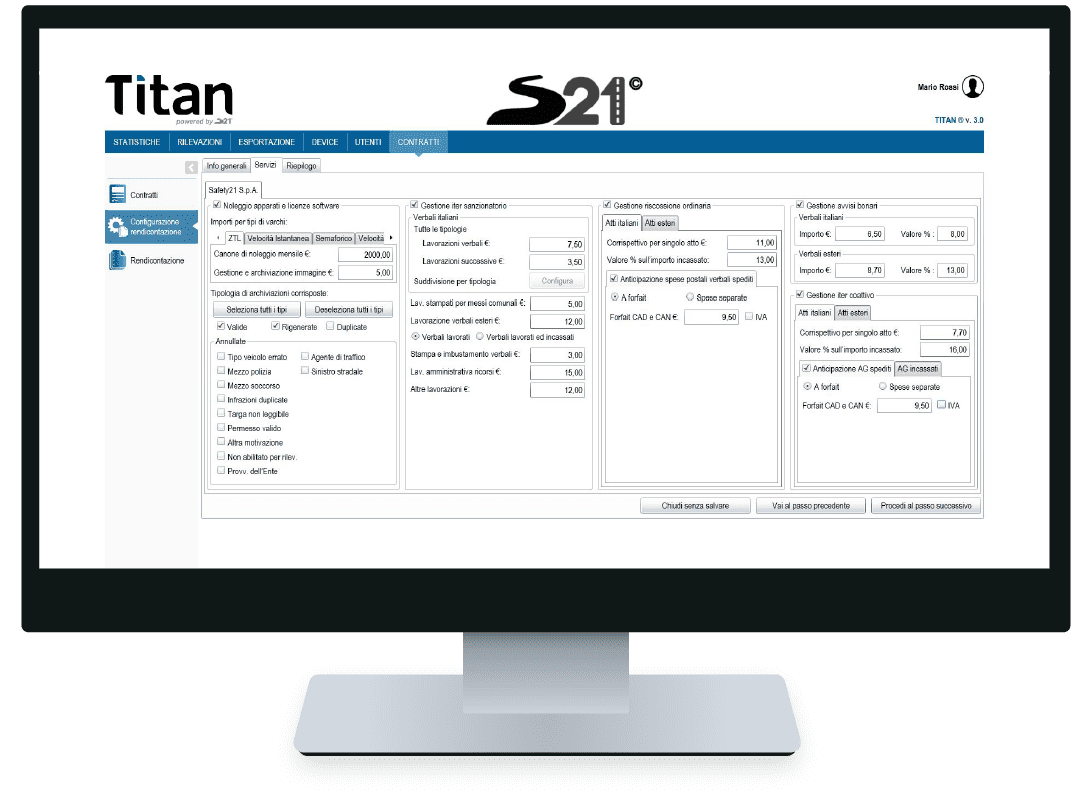The height and width of the screenshot is (801, 1092).
Task: Select the Configurazione rendicontazione sidebar item
Action: pyautogui.click(x=151, y=227)
